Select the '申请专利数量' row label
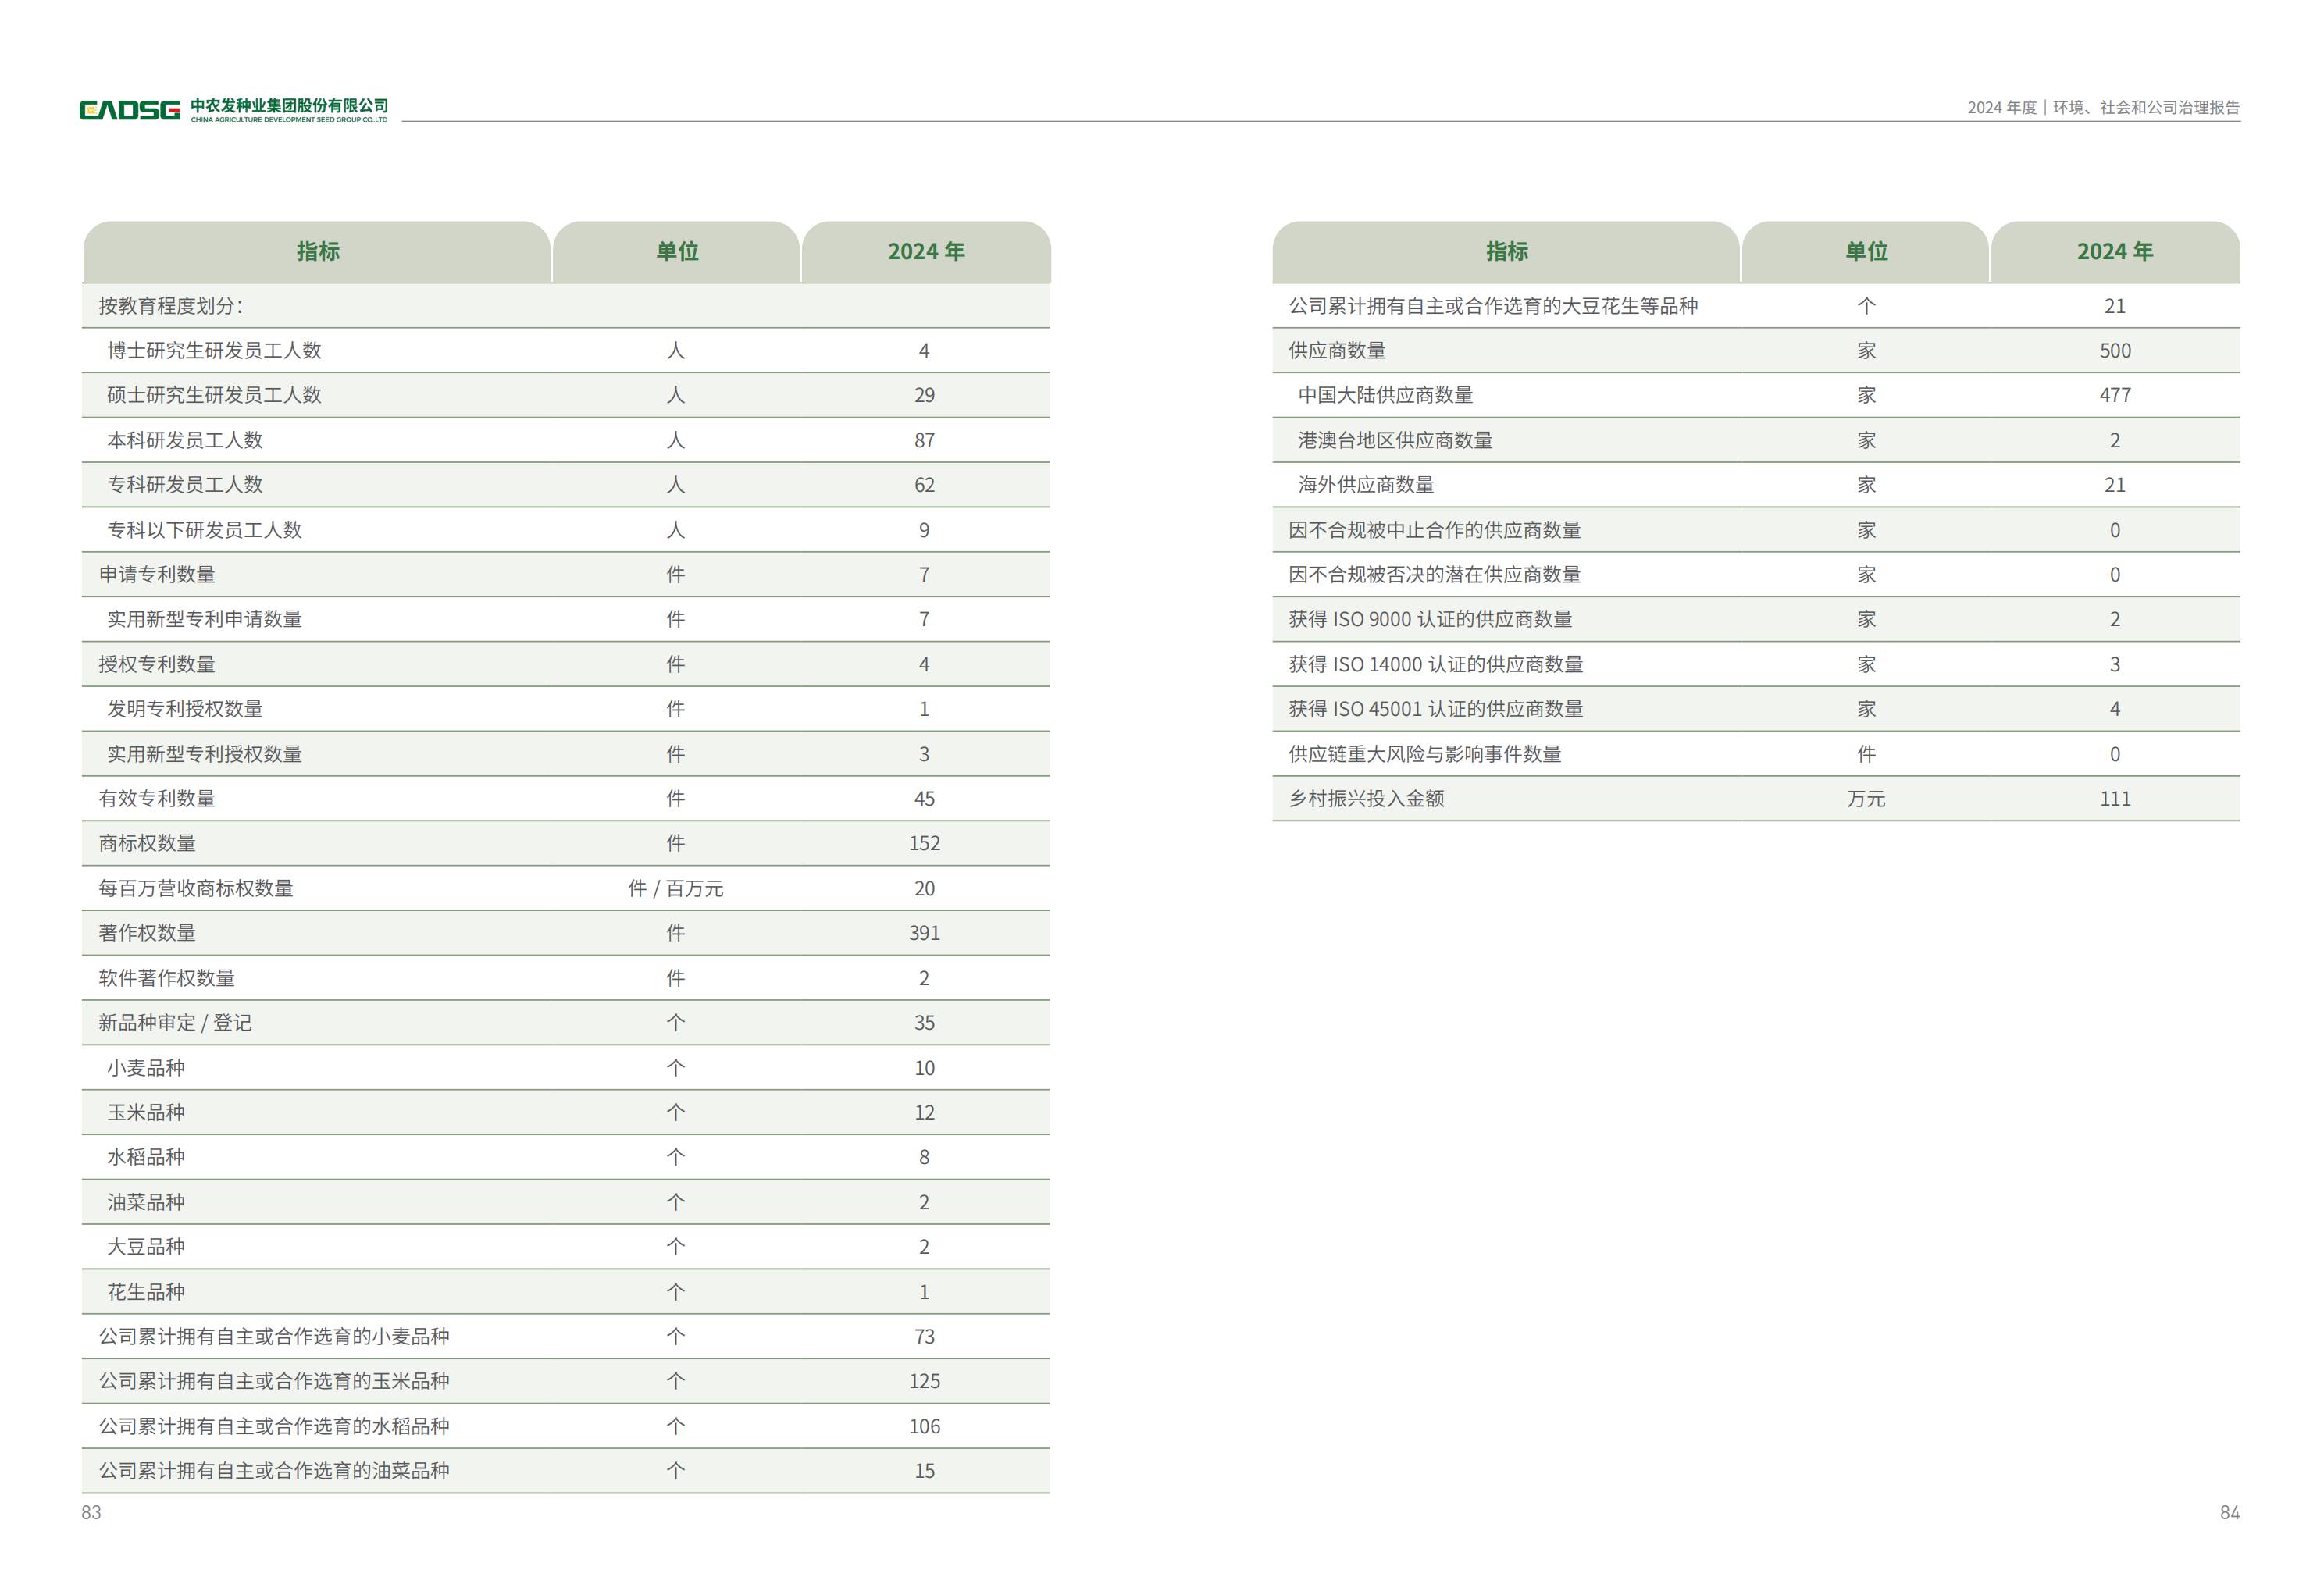This screenshot has width=2324, height=1577. [x=156, y=575]
